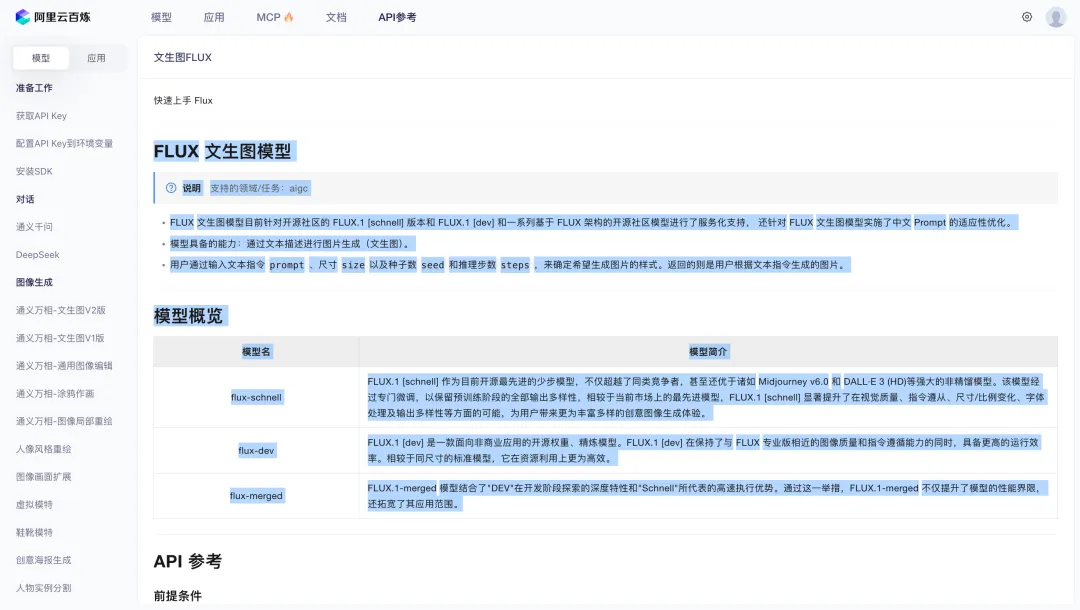
Task: Click the 模型具备的能力 bullet line
Action: 291,244
